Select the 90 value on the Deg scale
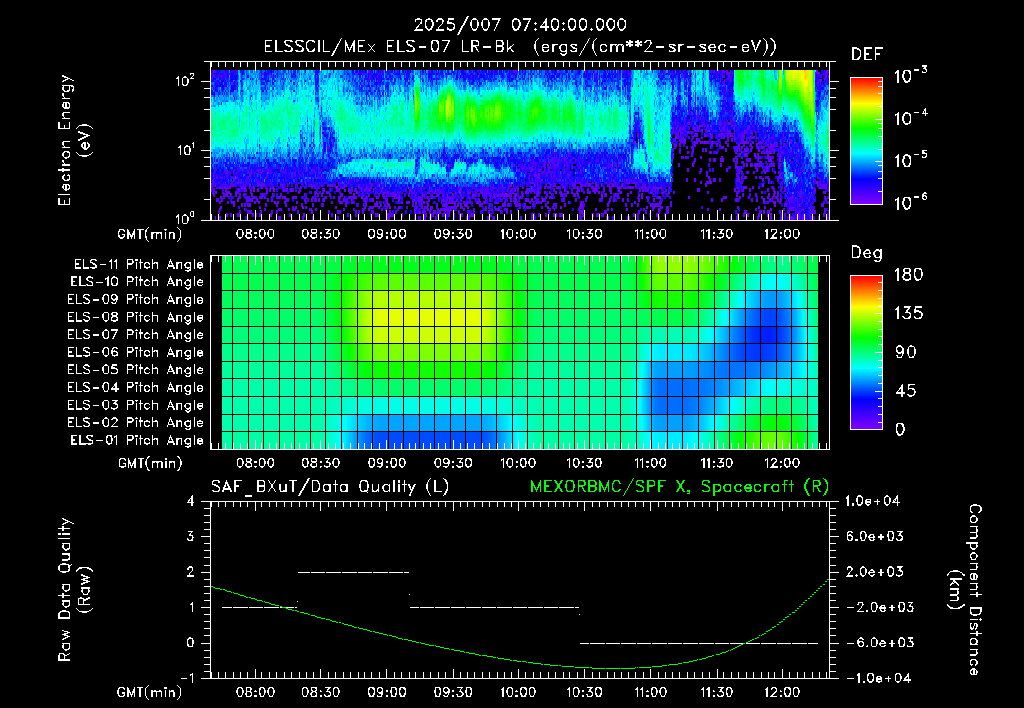This screenshot has width=1024, height=708. pos(904,352)
